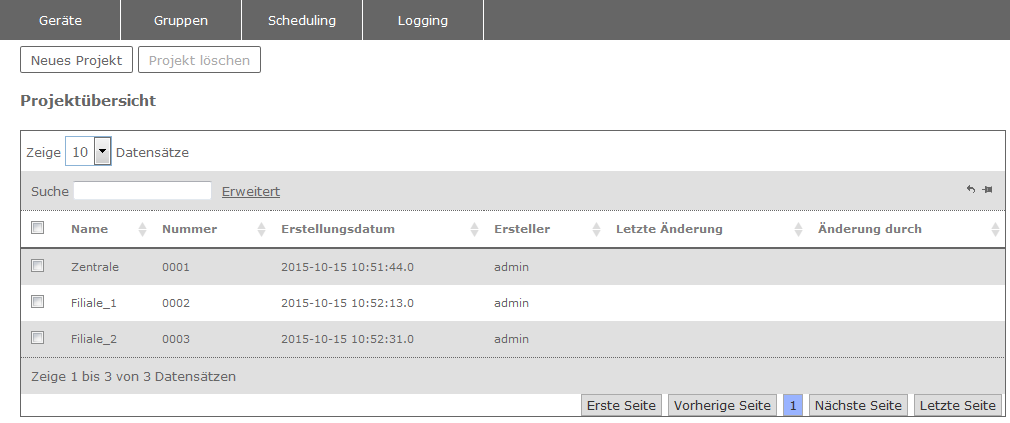This screenshot has height=423, width=1010.
Task: Click the Nächste Seite pagination button
Action: [x=858, y=405]
